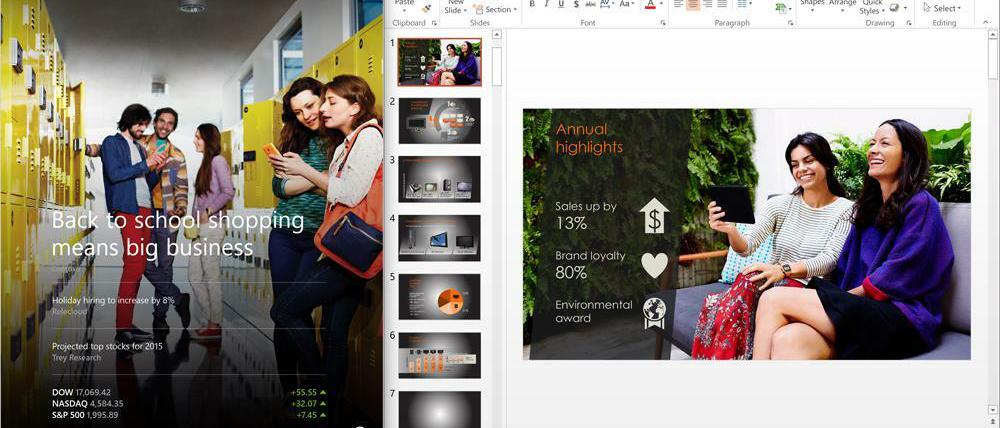
Task: Open the Clipboard group dialog launcher
Action: (434, 23)
